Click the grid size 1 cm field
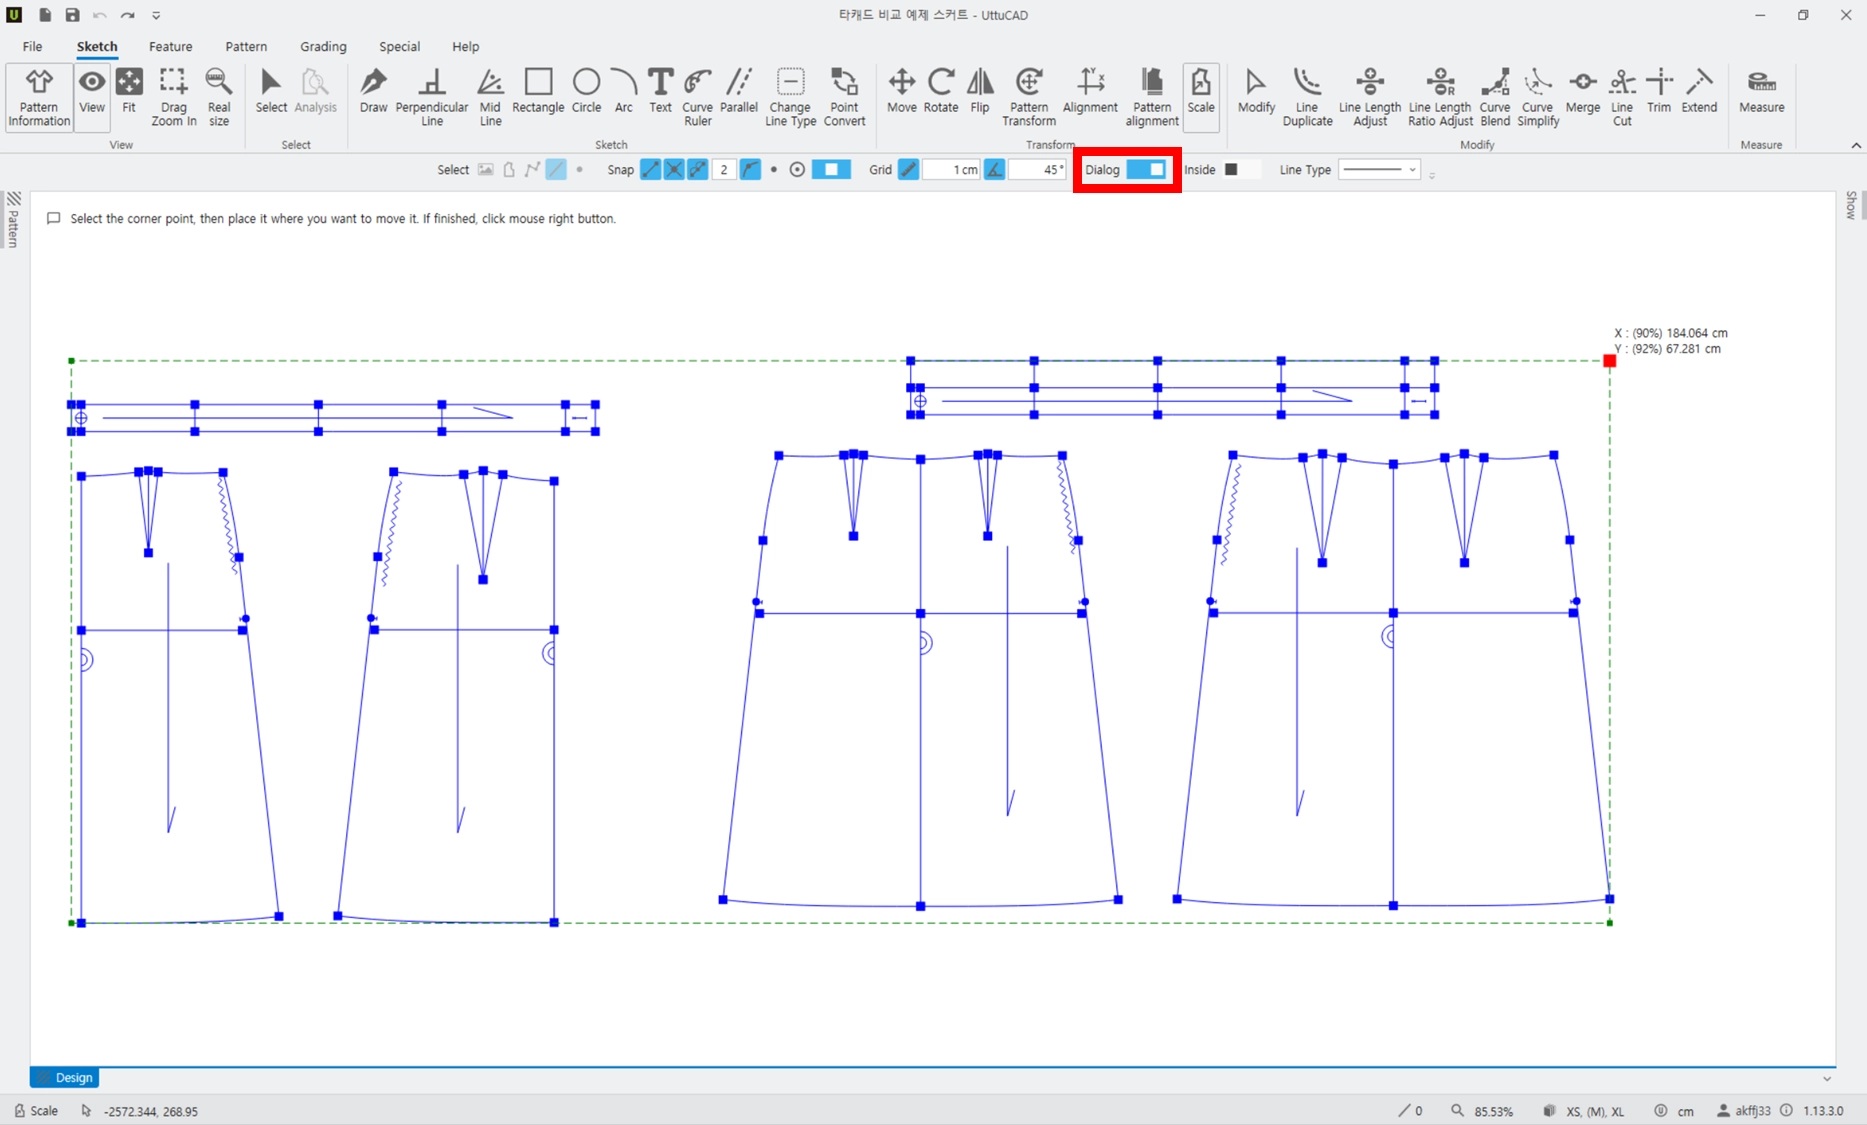The width and height of the screenshot is (1867, 1125). 951,170
